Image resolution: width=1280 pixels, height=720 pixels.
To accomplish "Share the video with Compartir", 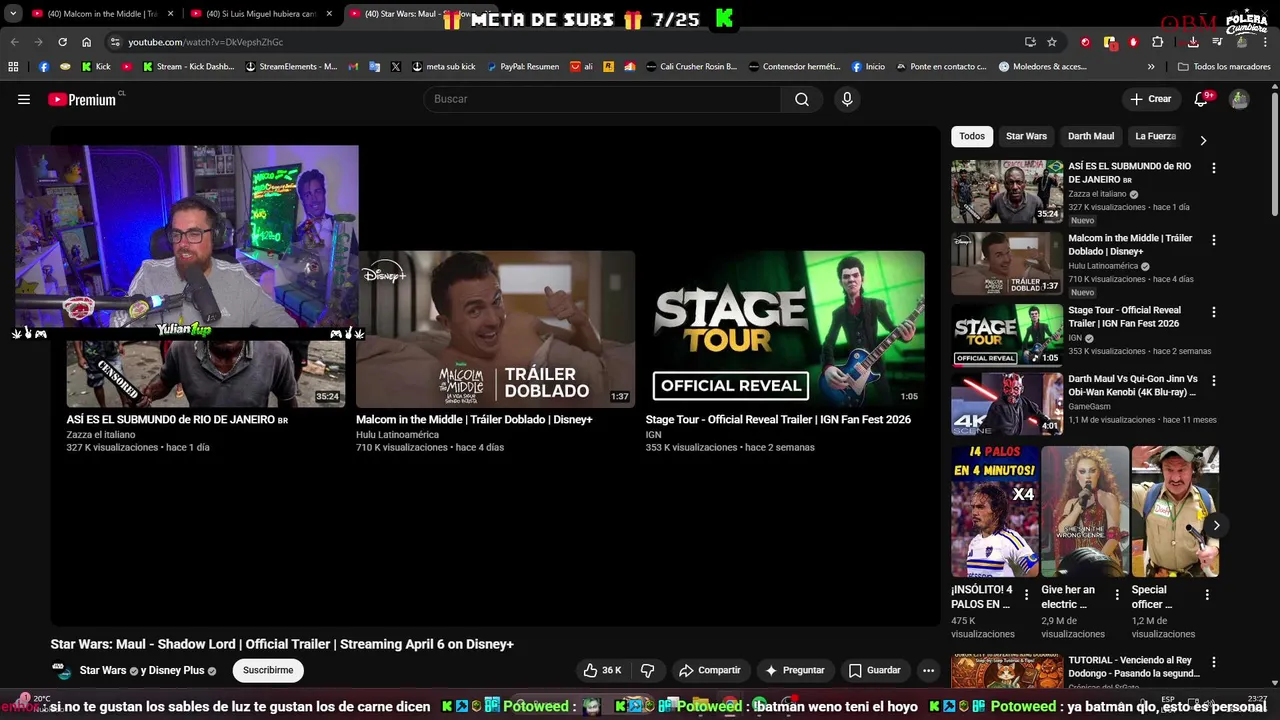I will point(710,670).
